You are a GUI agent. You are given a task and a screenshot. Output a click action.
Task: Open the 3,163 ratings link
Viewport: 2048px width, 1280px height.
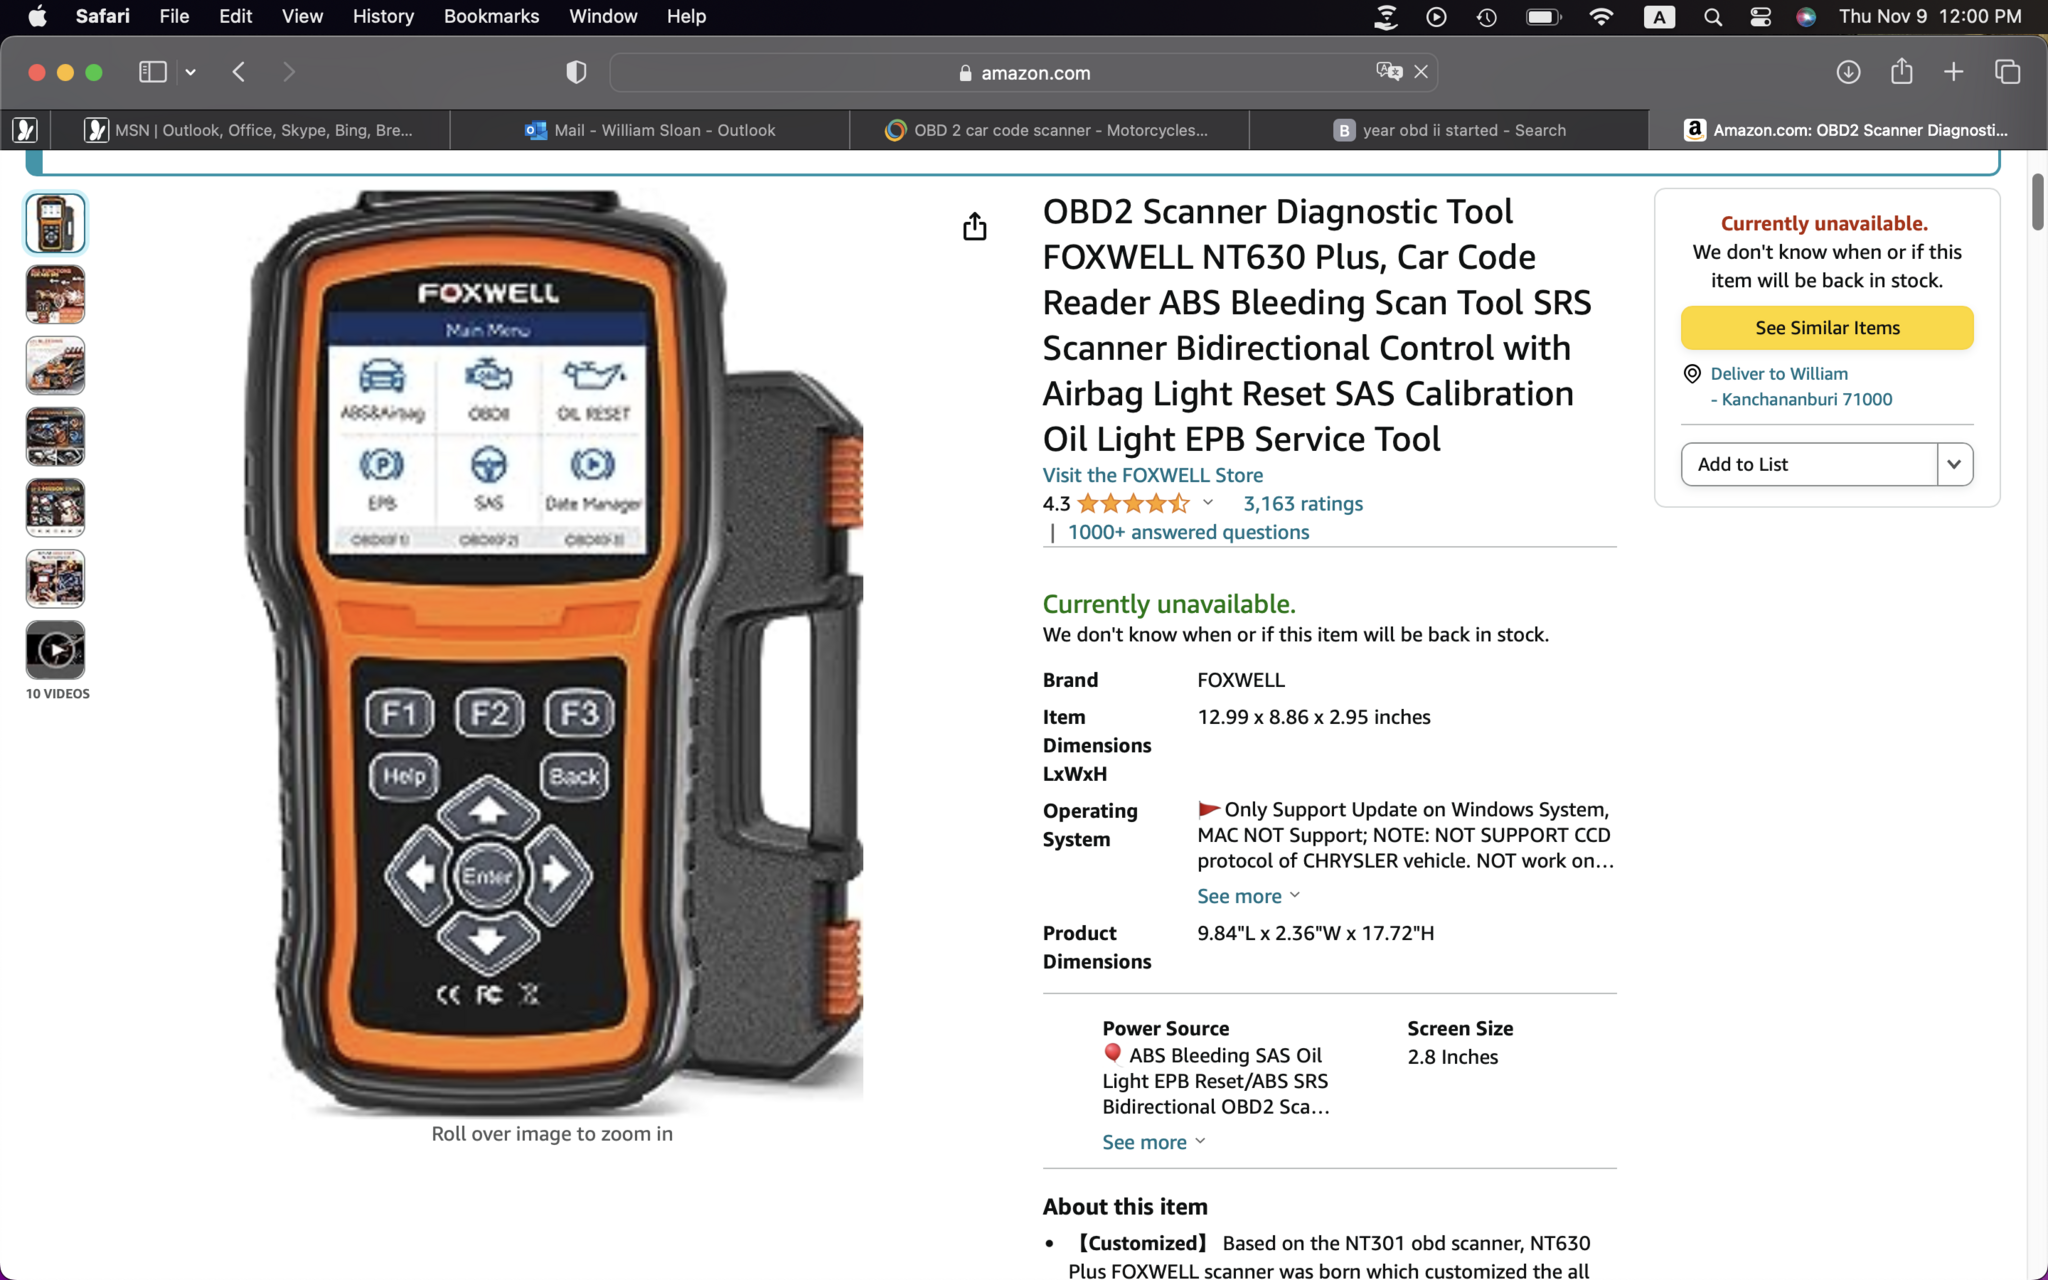[x=1302, y=504]
